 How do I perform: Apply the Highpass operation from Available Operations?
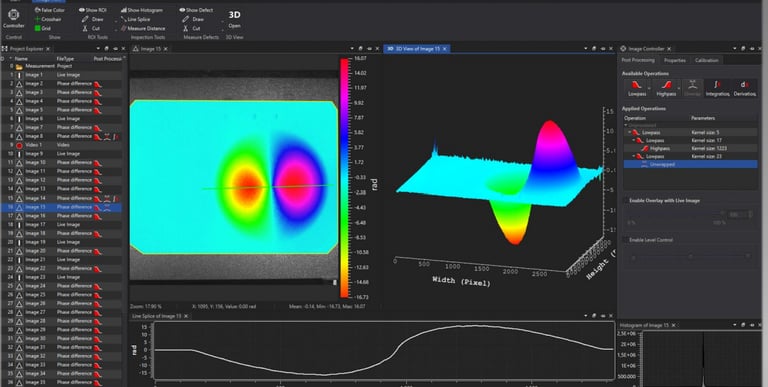point(666,88)
